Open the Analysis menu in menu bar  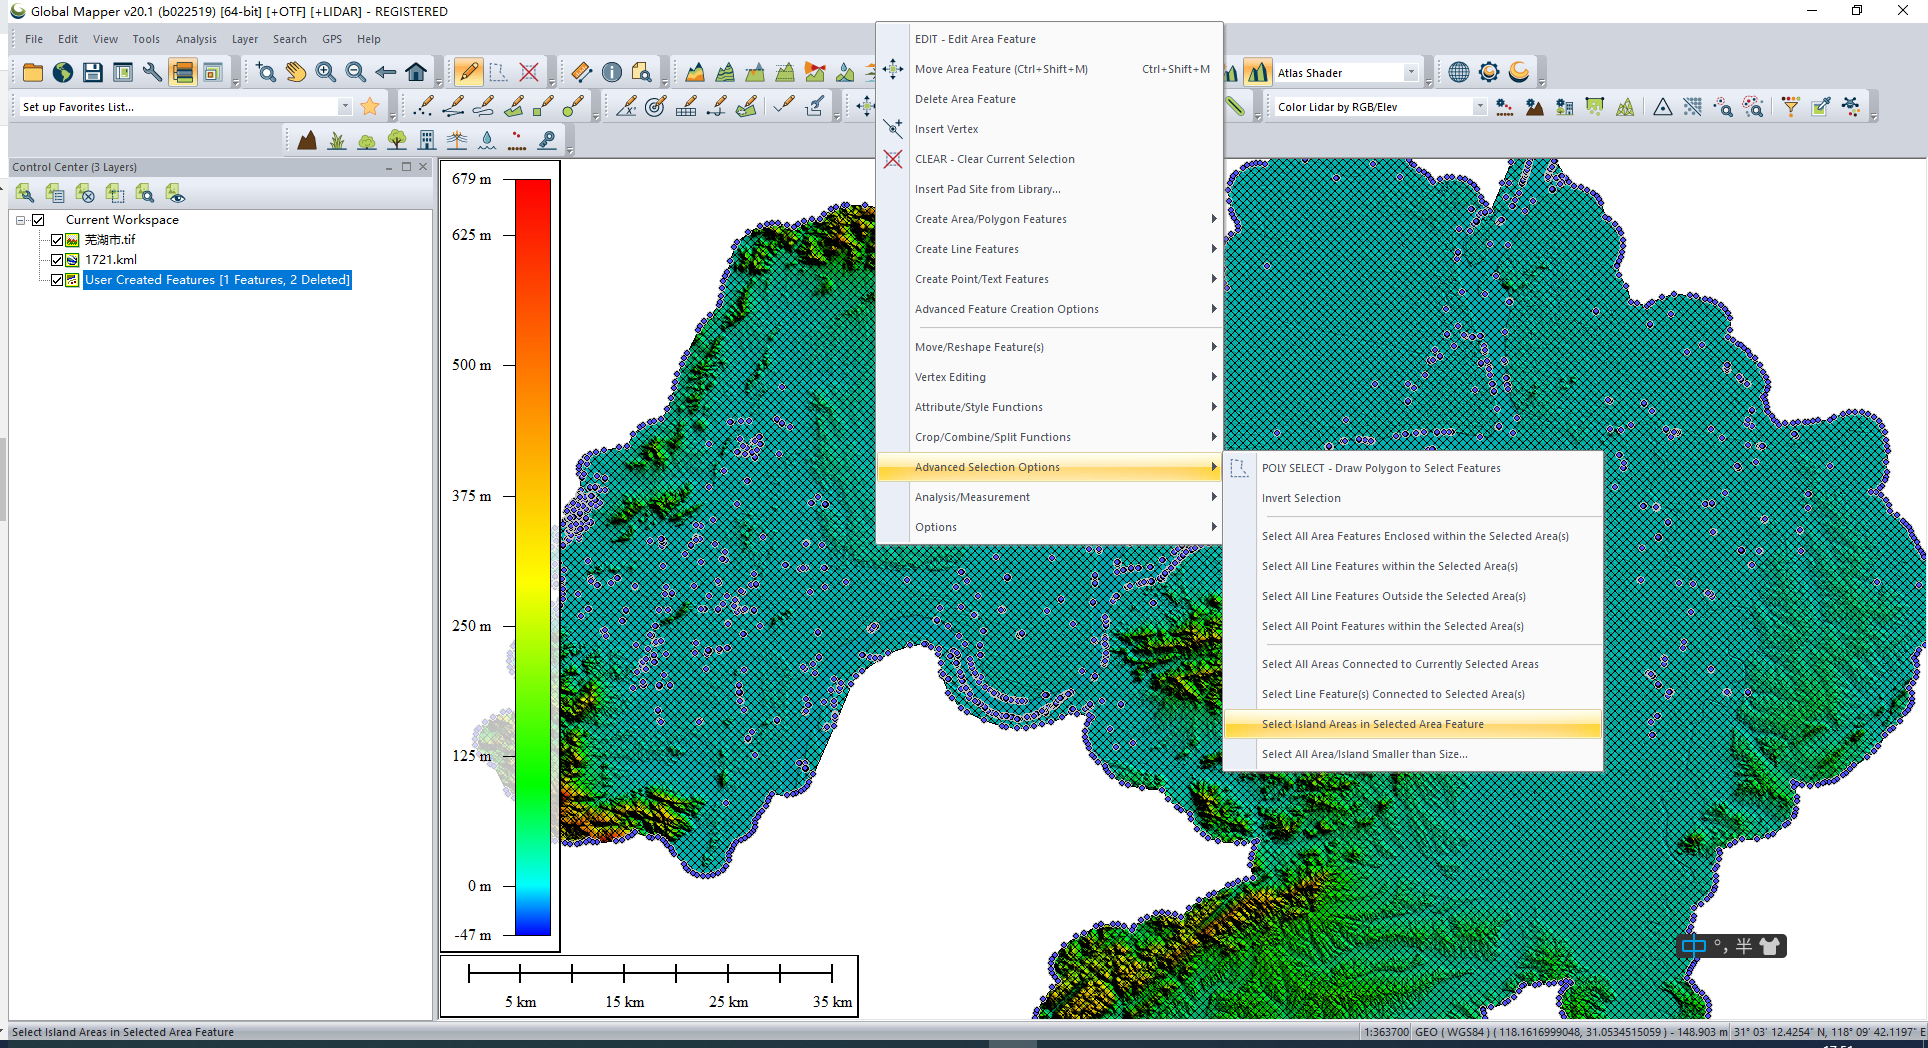coord(196,39)
